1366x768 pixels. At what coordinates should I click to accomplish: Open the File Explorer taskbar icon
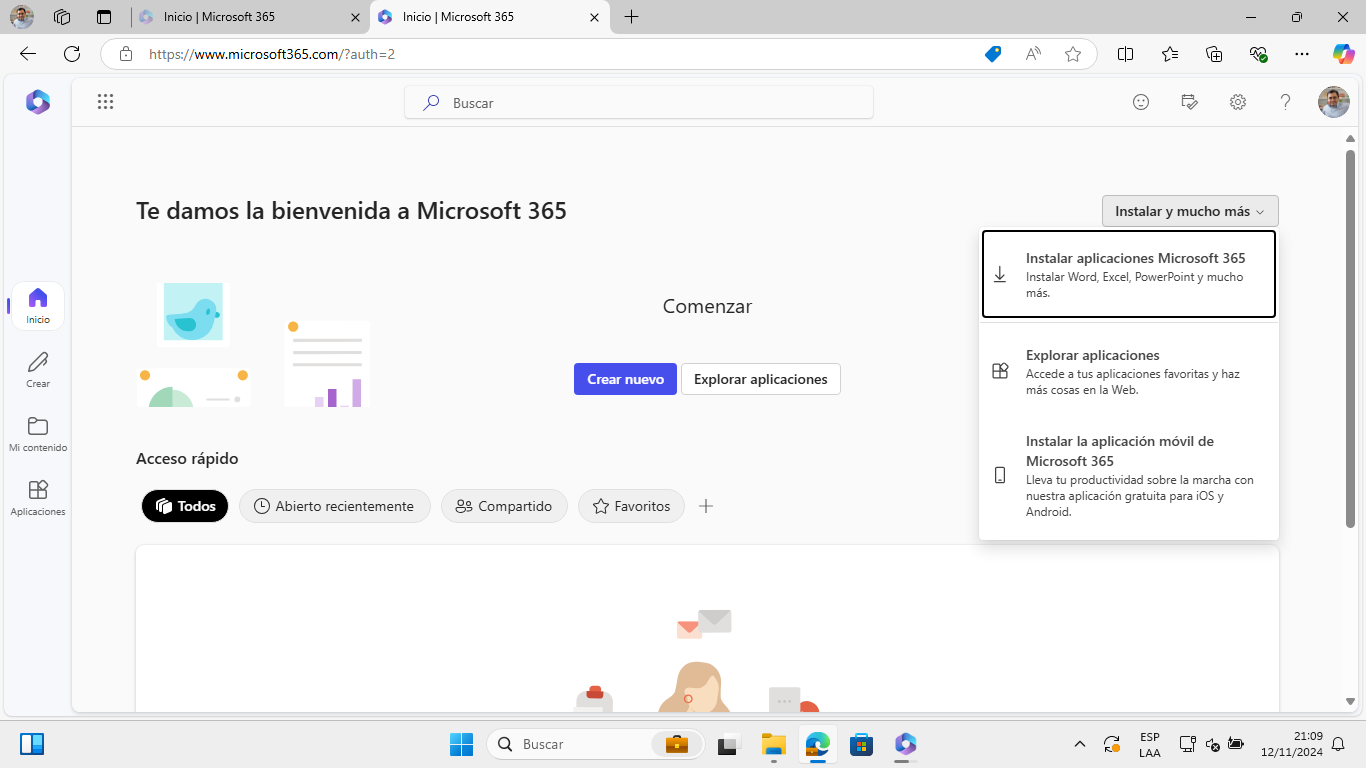773,744
